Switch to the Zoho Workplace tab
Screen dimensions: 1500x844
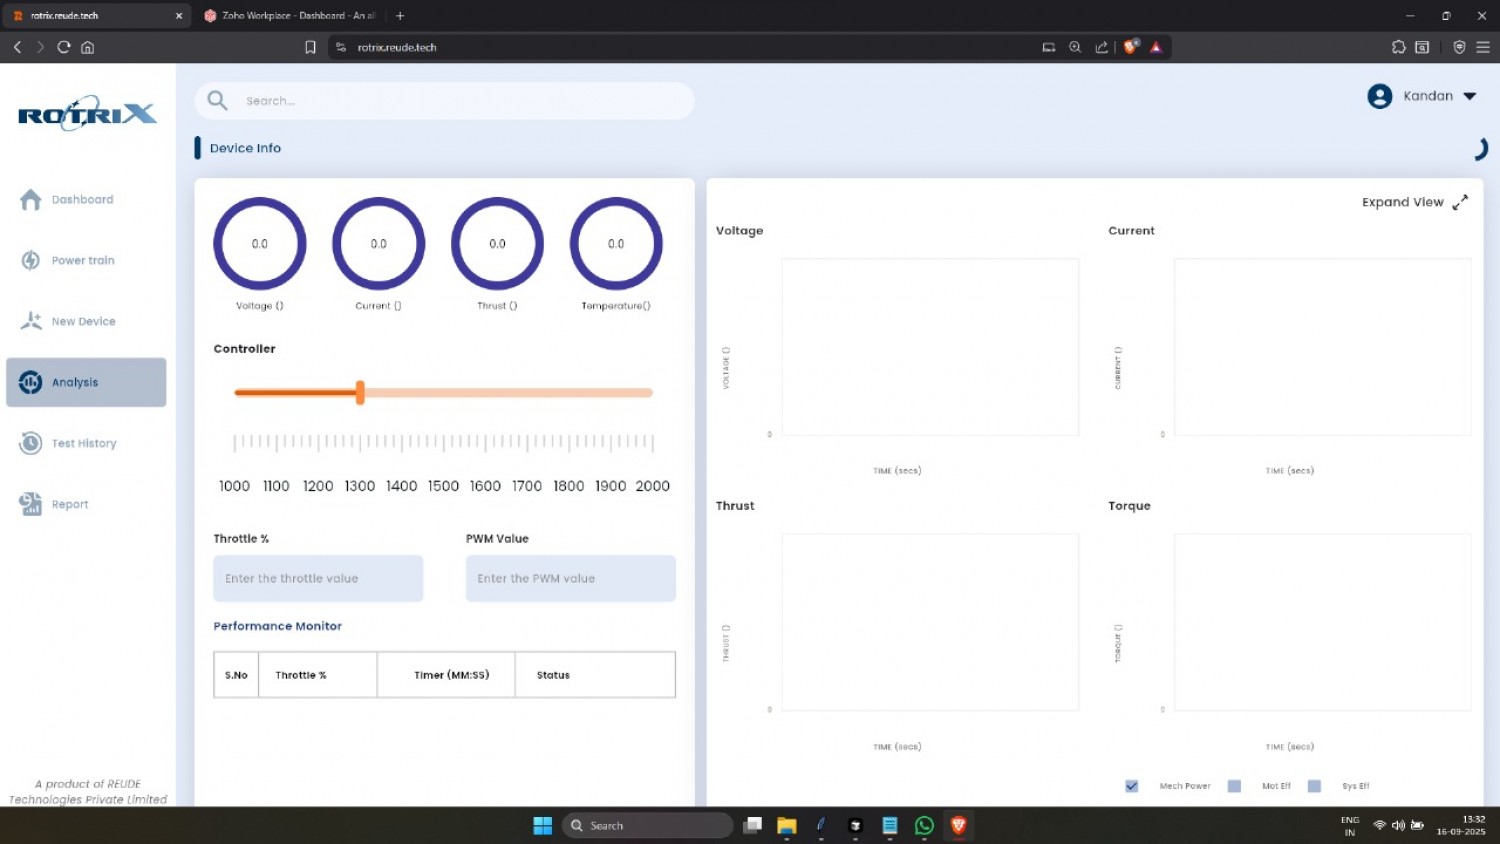(290, 16)
